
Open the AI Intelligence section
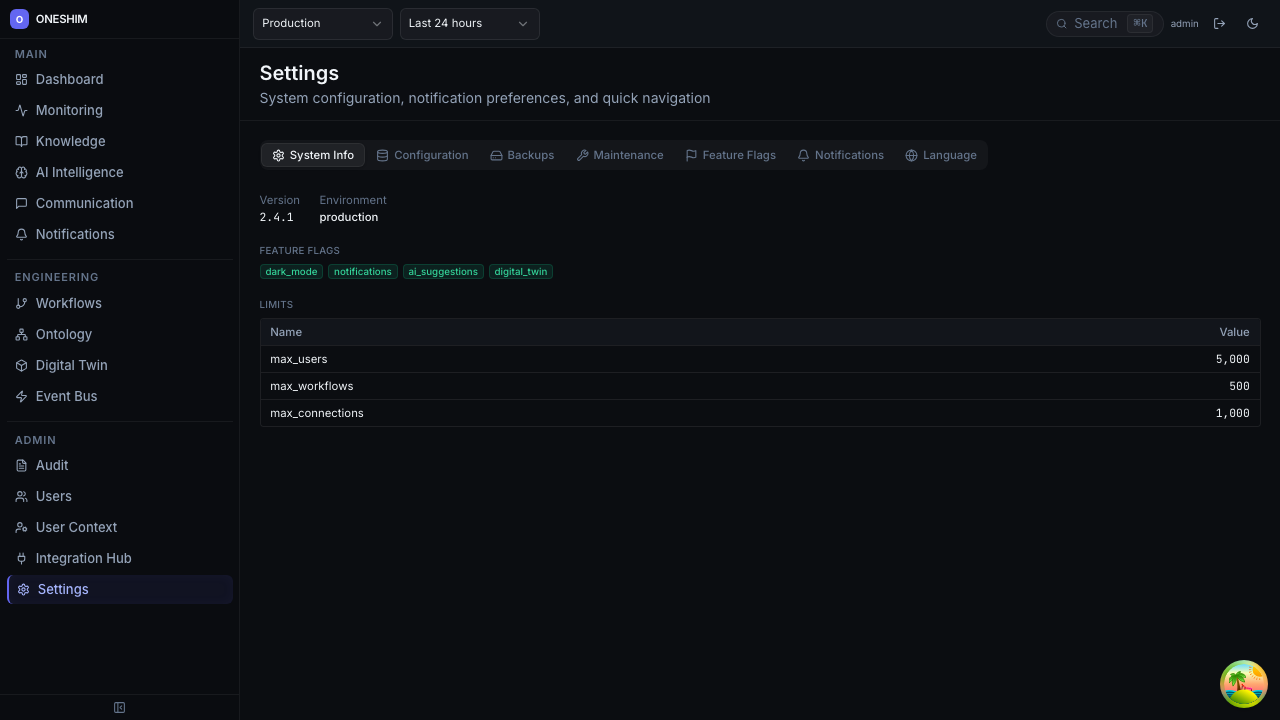tap(79, 172)
